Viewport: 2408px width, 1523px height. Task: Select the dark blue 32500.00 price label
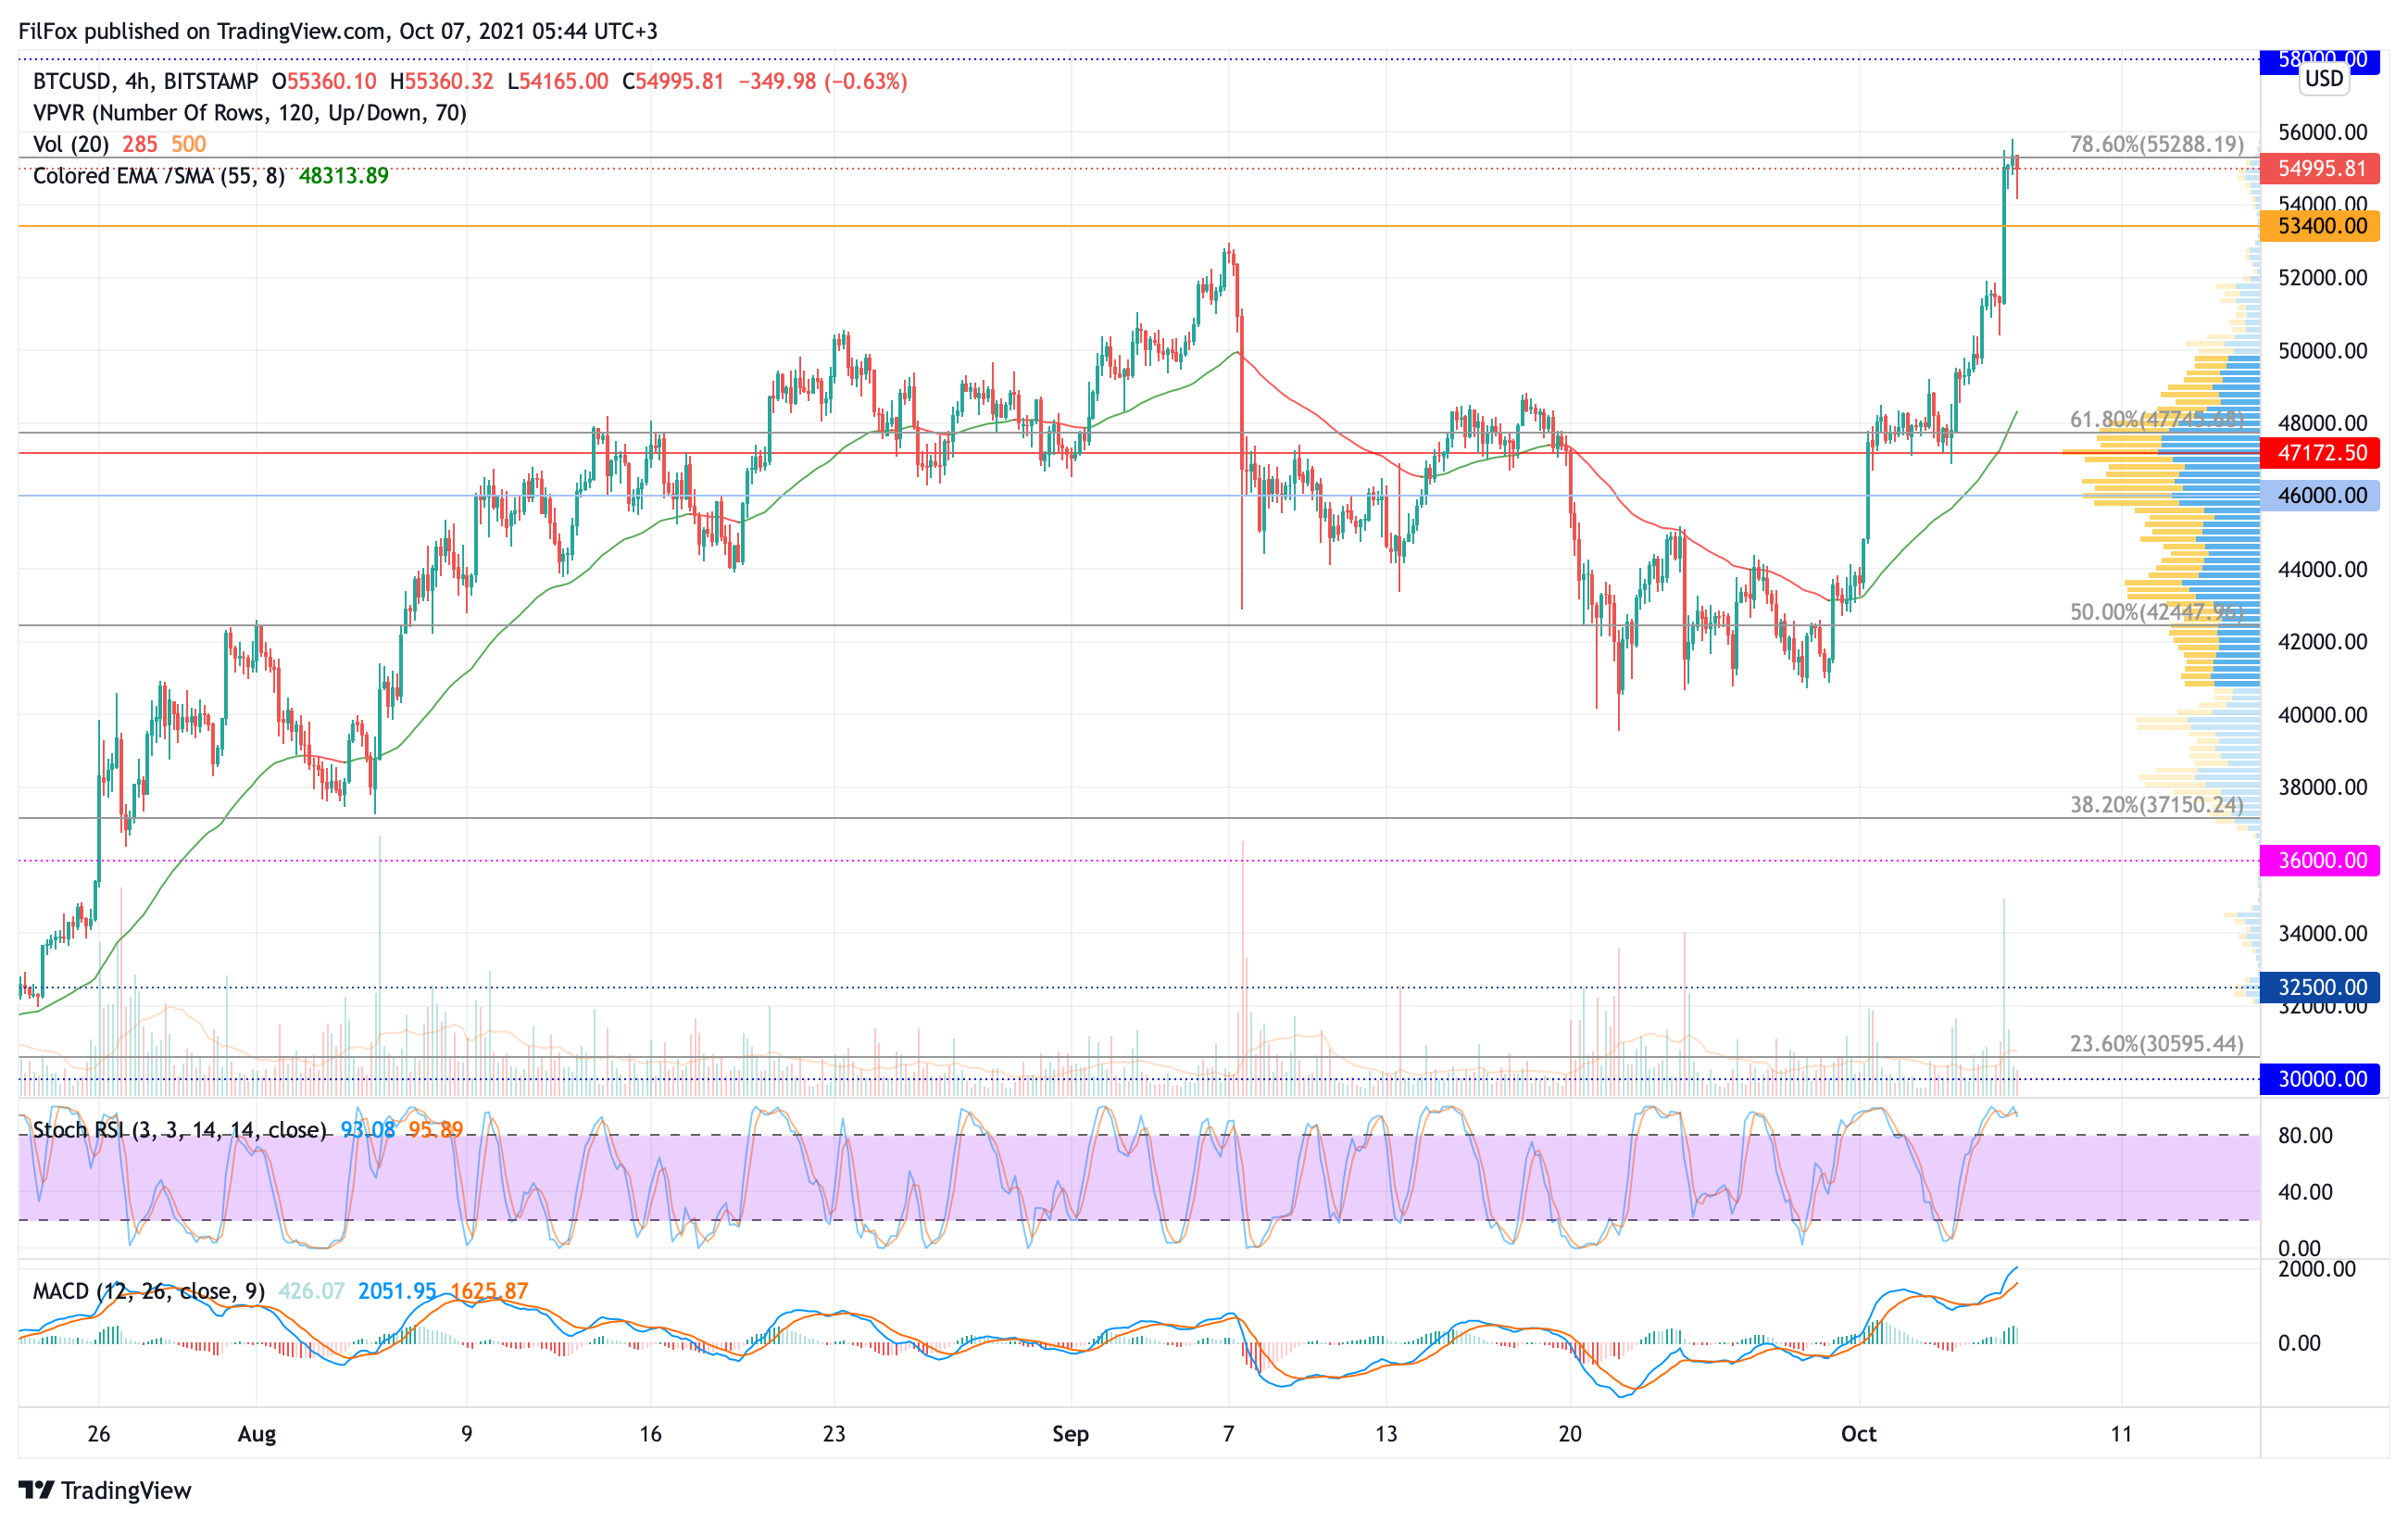tap(2320, 987)
